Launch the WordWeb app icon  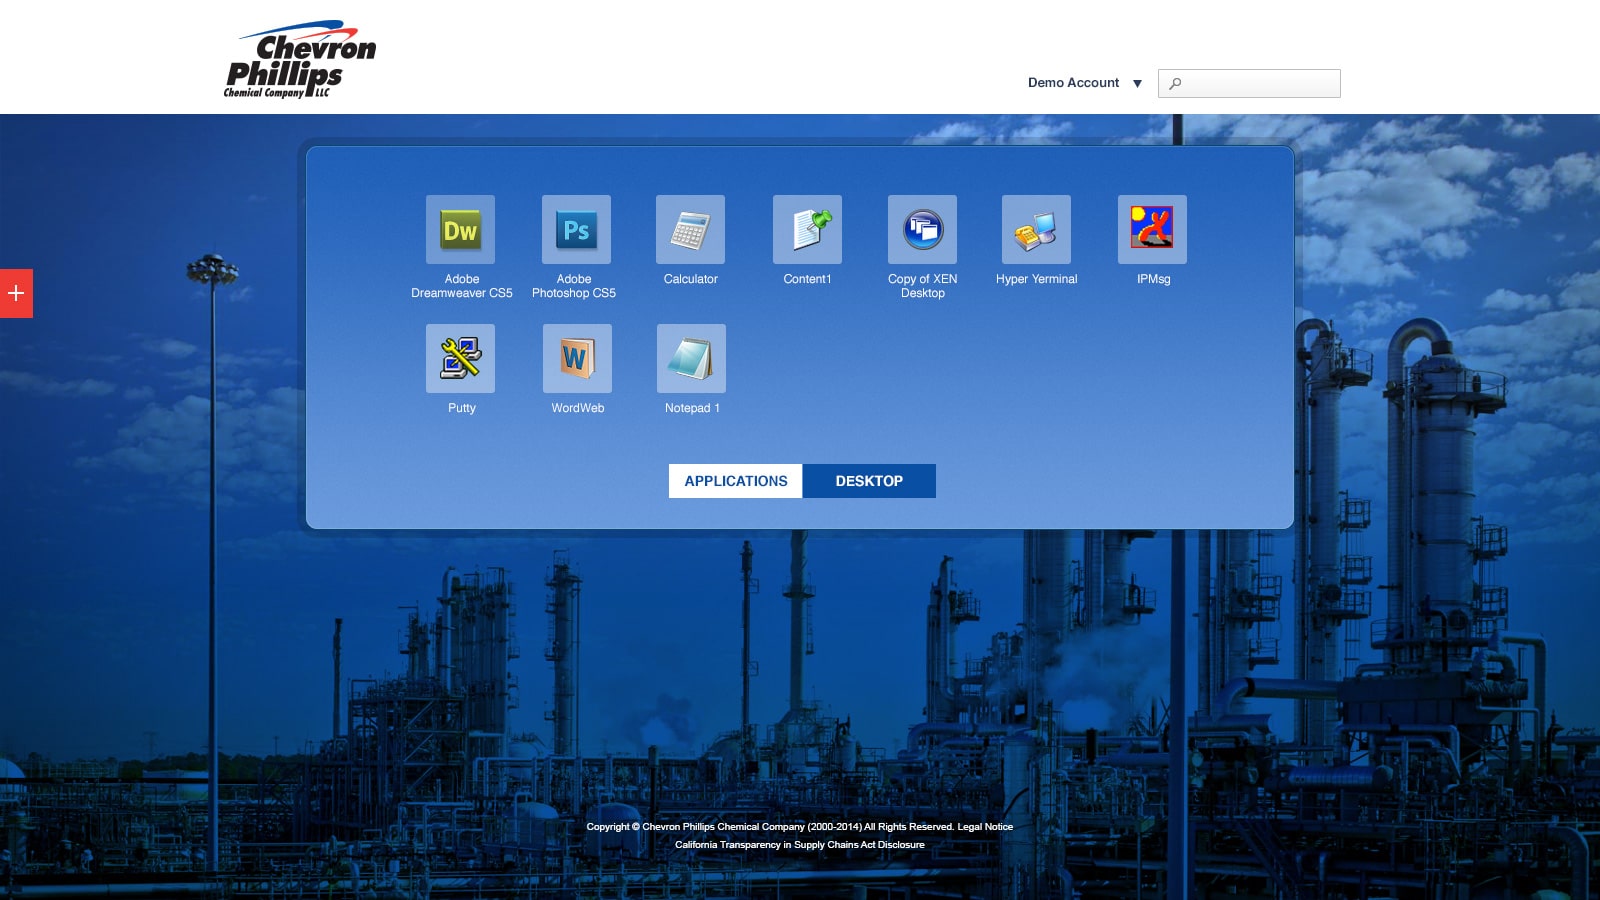pyautogui.click(x=577, y=358)
